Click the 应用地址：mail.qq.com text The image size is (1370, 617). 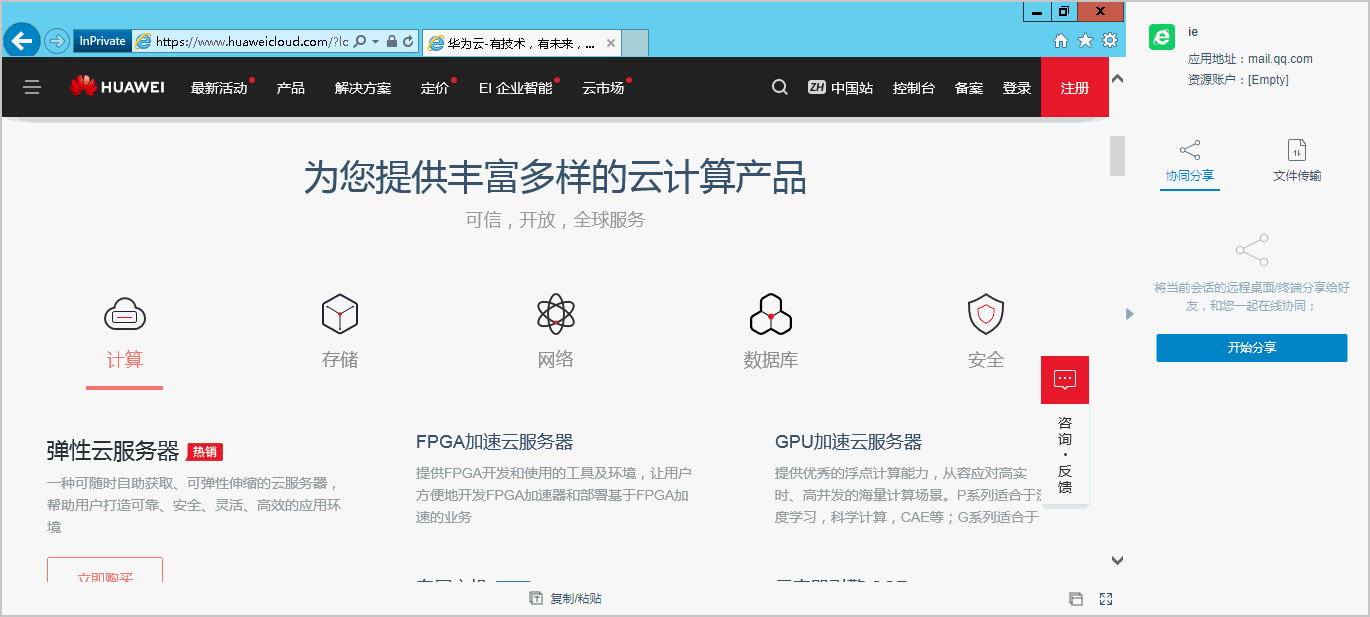1250,59
